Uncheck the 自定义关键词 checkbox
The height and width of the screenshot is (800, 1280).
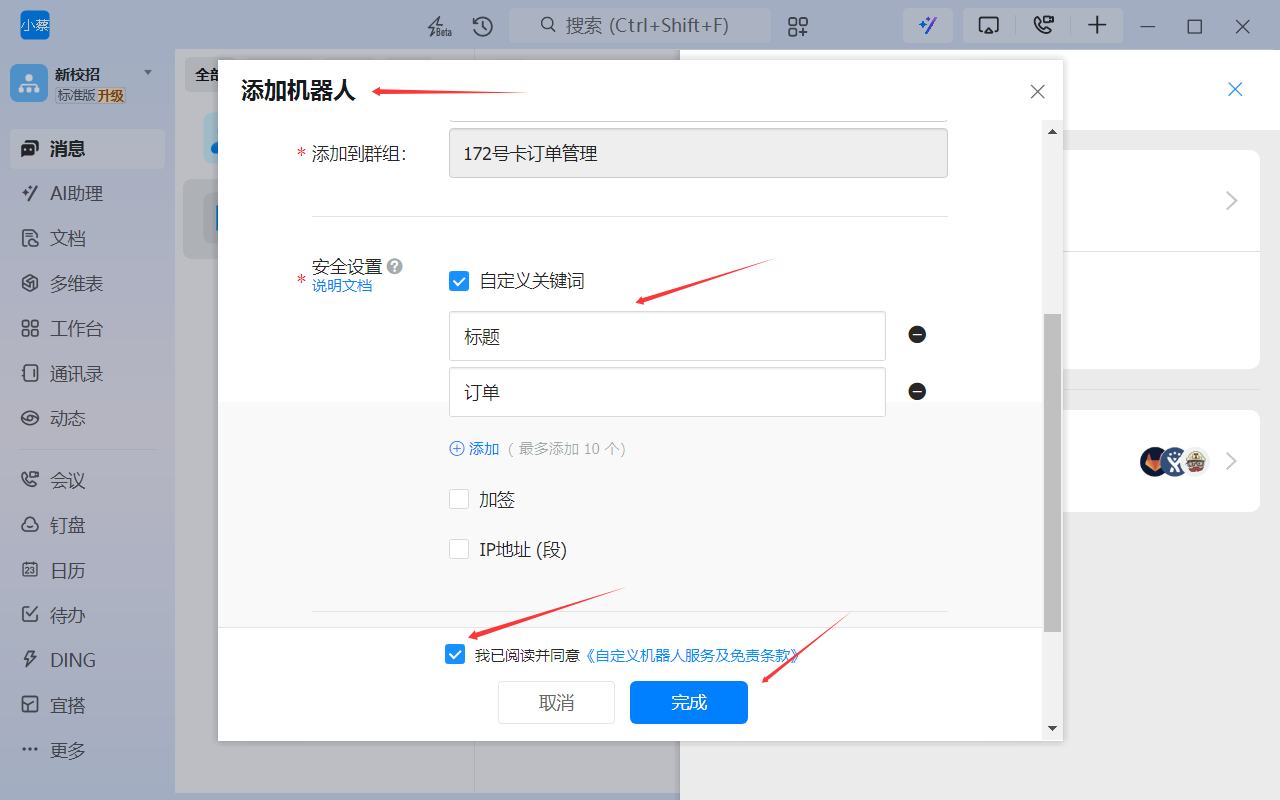pyautogui.click(x=459, y=281)
